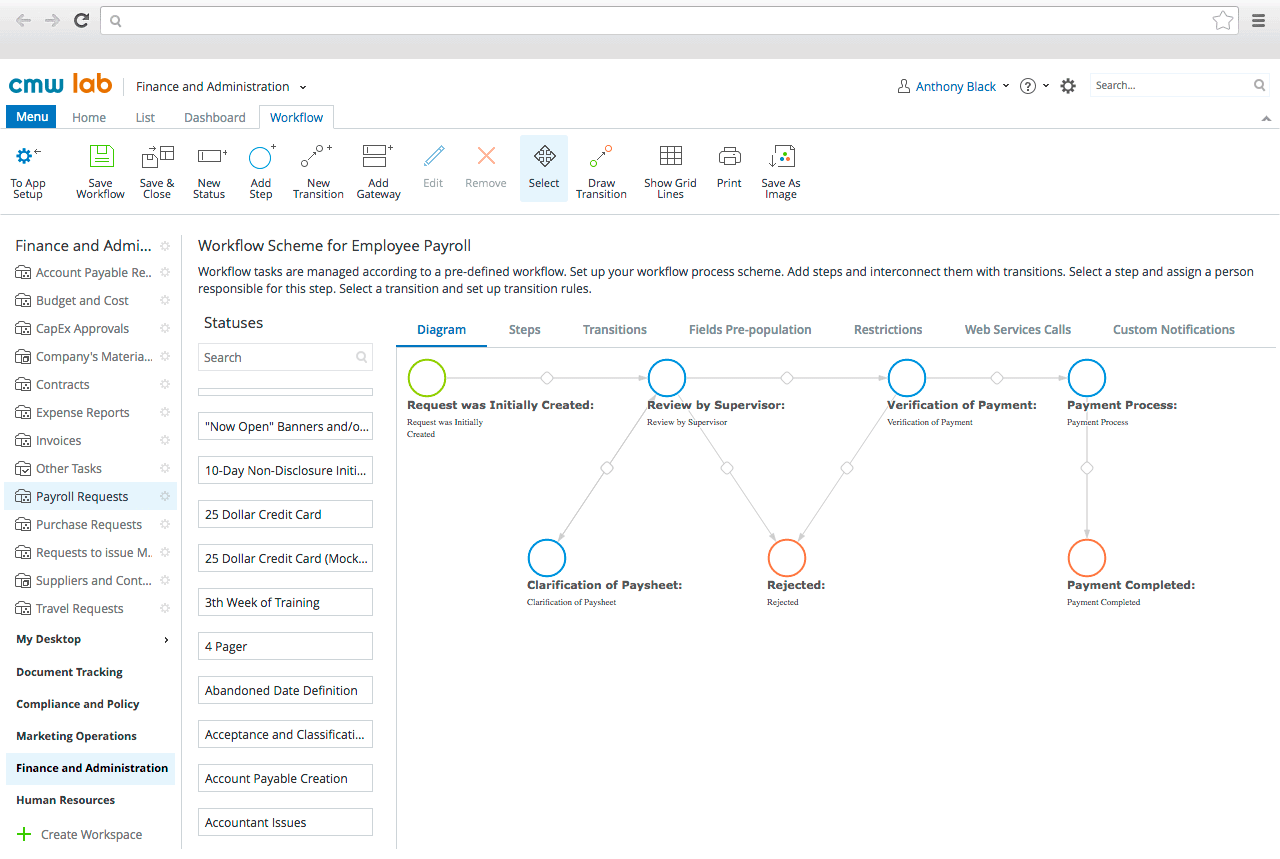Image resolution: width=1280 pixels, height=859 pixels.
Task: Open the browser hamburger menu
Action: (1259, 20)
